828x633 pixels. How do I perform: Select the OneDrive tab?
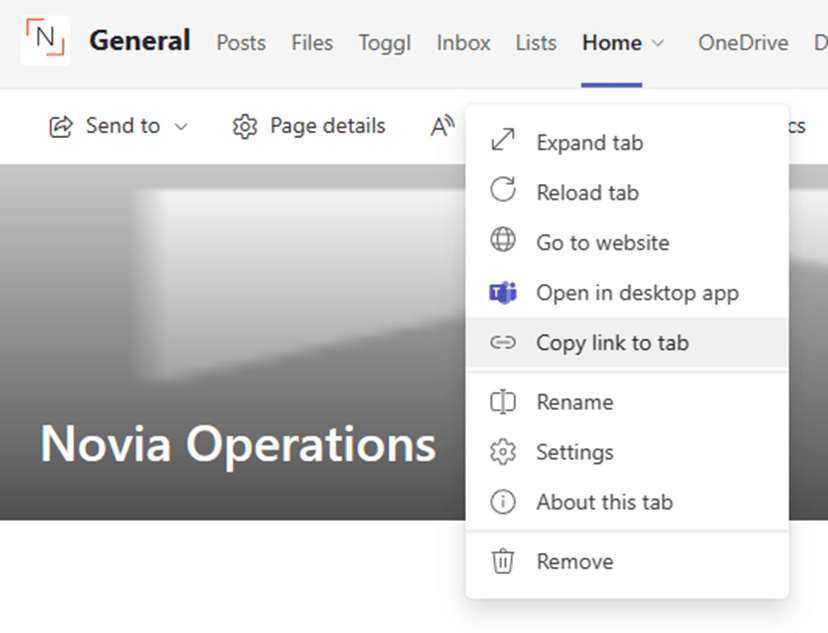tap(743, 43)
